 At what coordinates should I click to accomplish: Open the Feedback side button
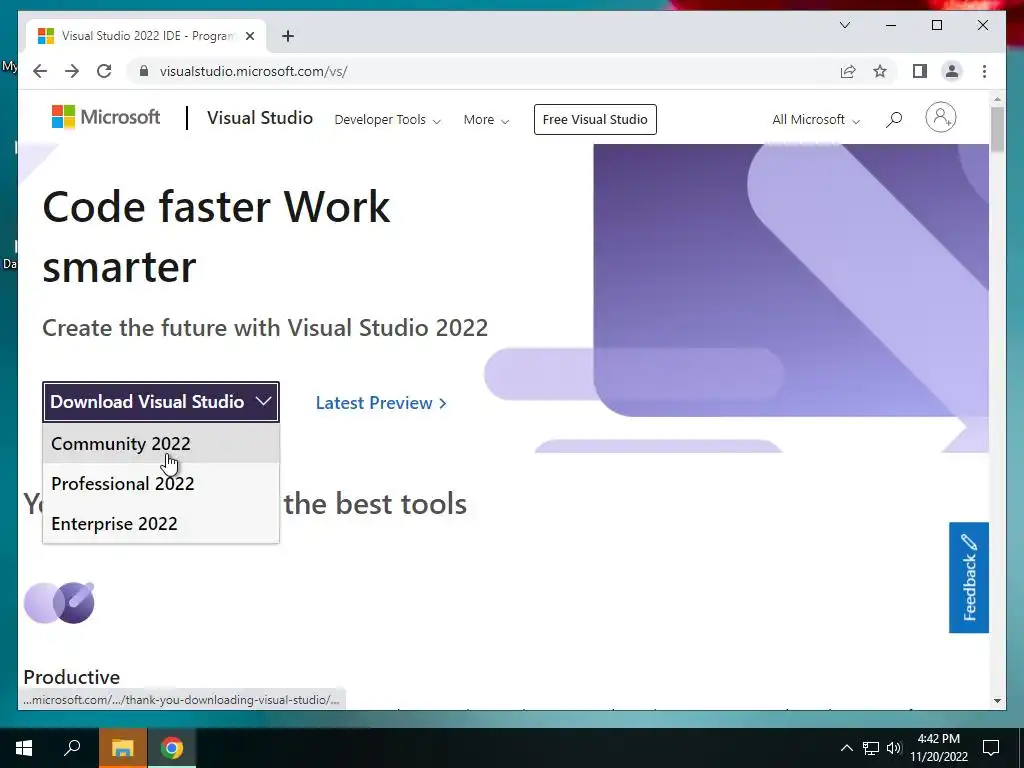(x=968, y=577)
